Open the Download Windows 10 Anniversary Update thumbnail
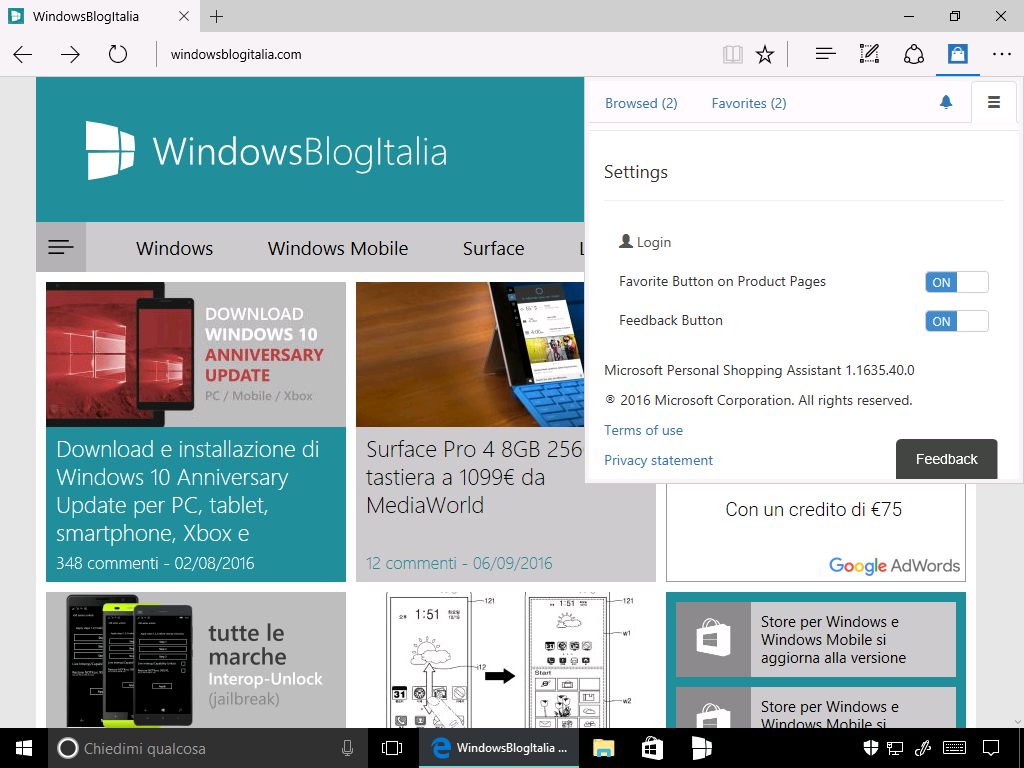The width and height of the screenshot is (1024, 768). tap(196, 355)
